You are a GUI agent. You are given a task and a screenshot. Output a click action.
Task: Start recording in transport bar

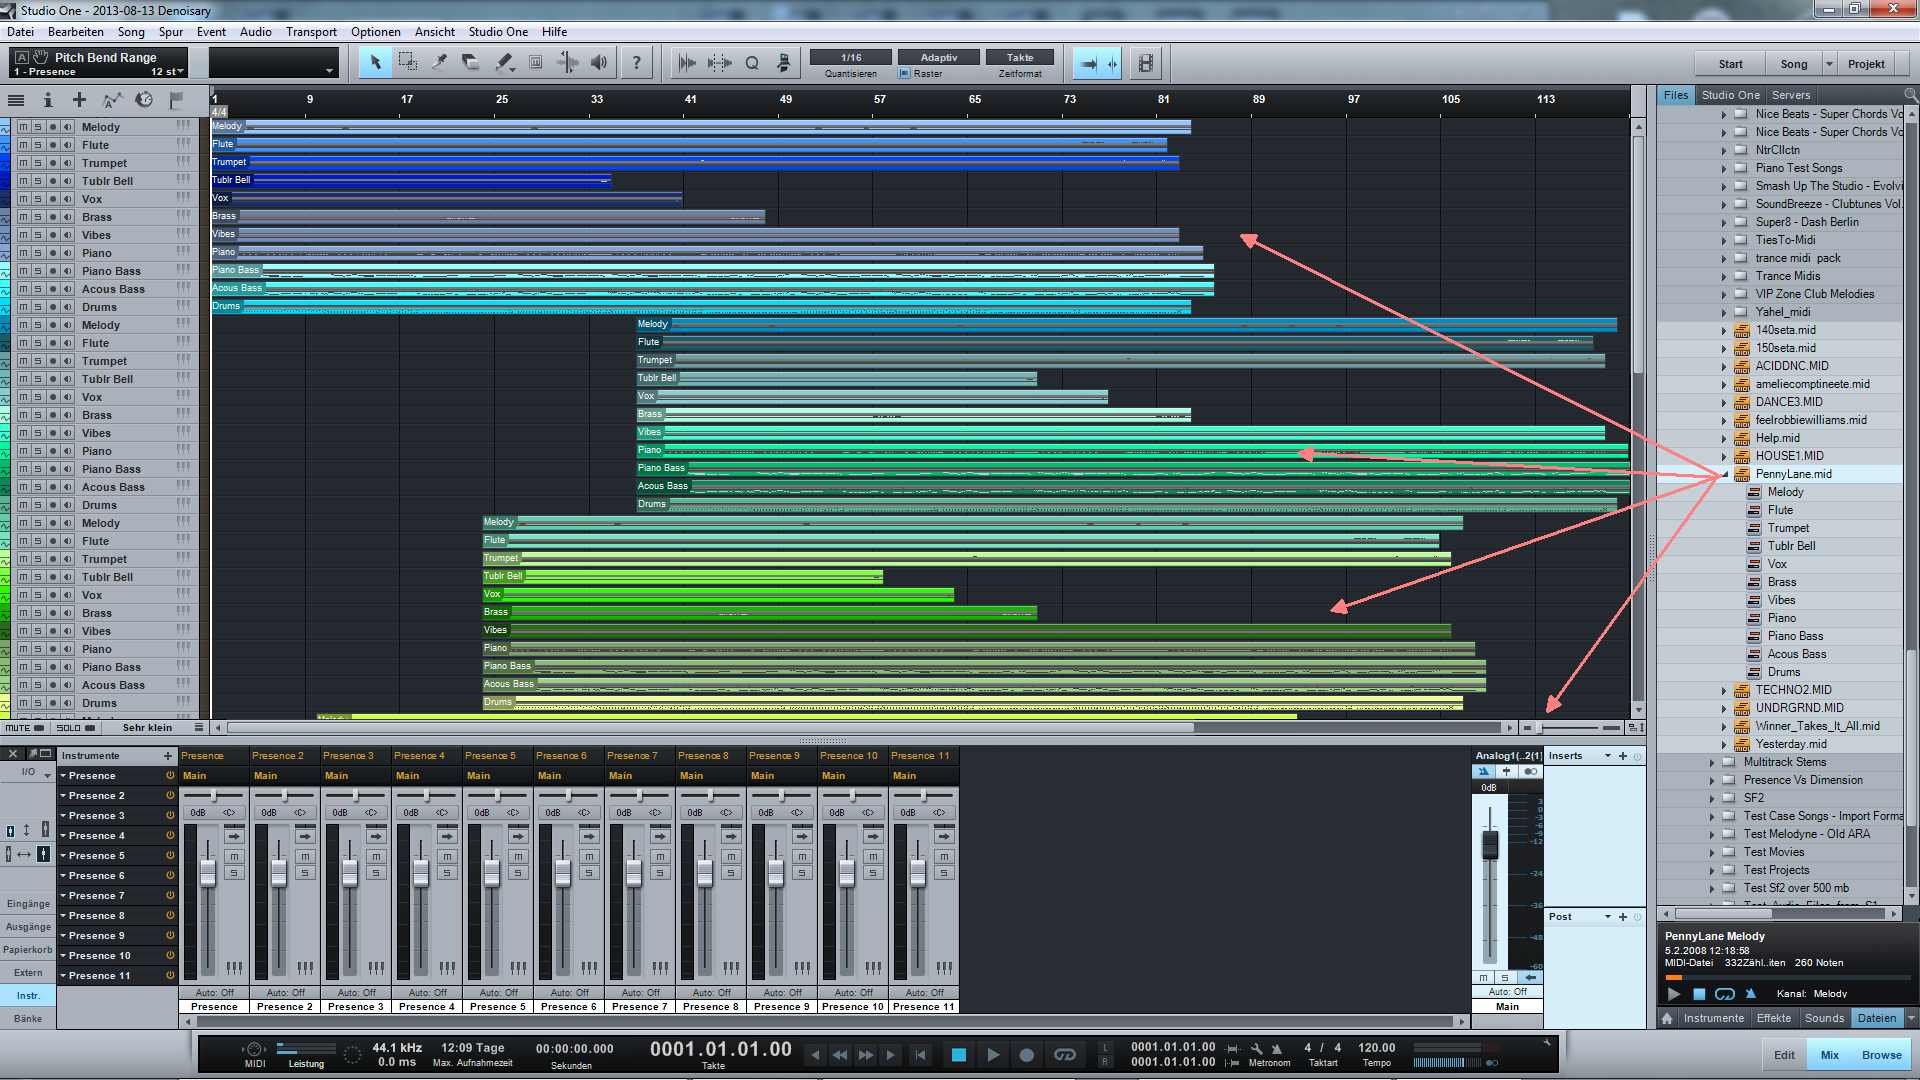pos(1026,1055)
